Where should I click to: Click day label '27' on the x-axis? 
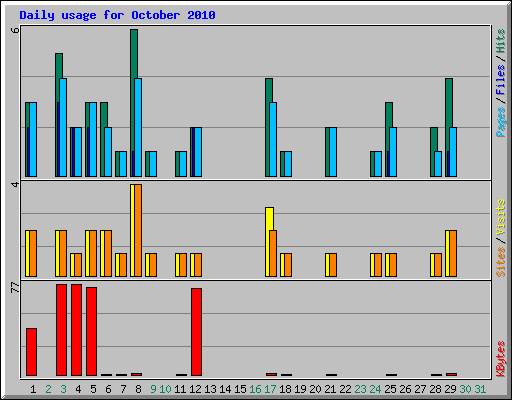(420, 389)
